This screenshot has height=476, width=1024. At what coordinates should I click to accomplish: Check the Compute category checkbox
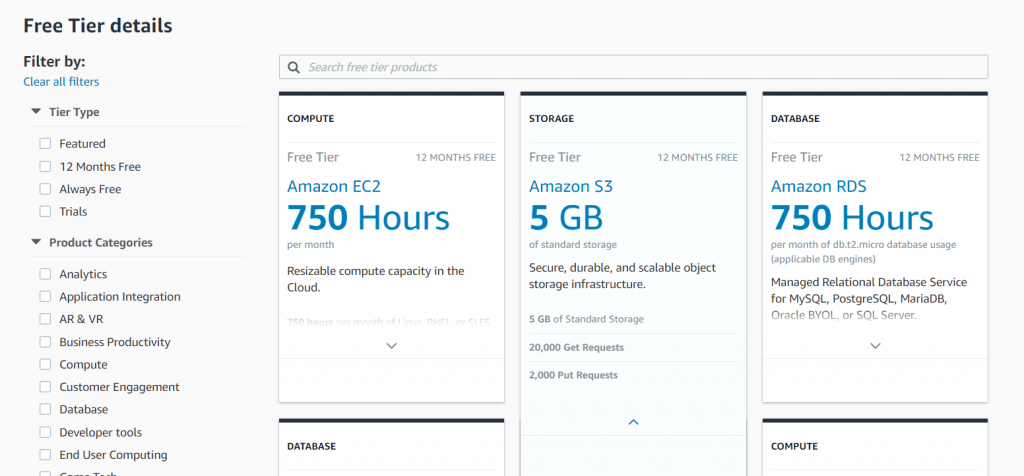(45, 365)
